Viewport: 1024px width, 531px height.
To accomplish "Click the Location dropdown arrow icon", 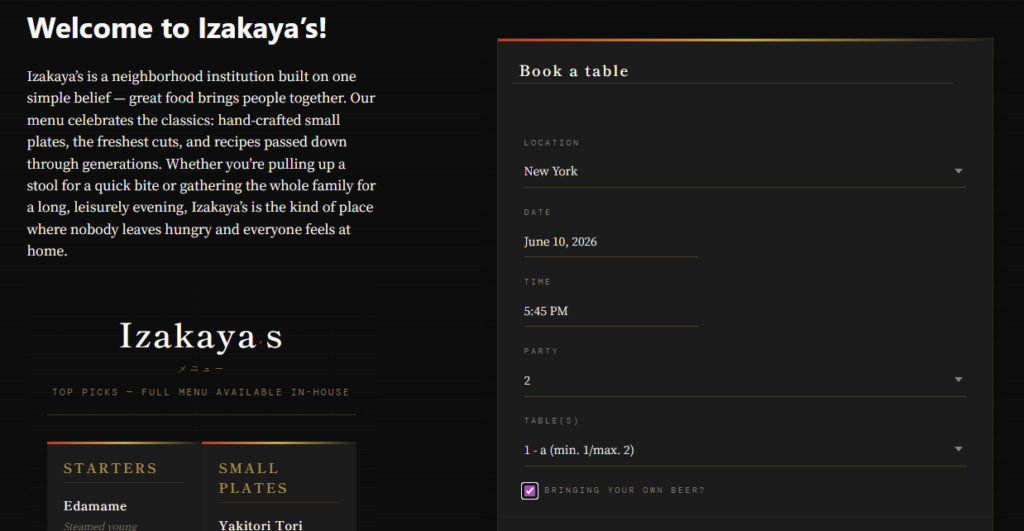I will click(958, 171).
